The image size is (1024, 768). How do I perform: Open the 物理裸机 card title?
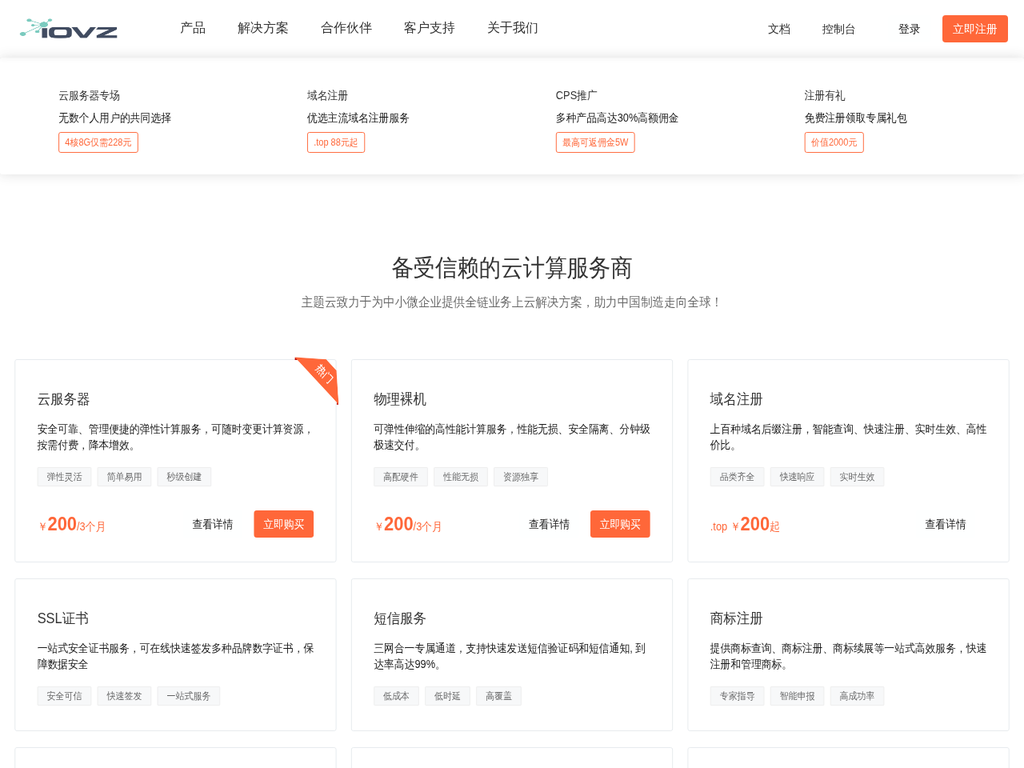tap(400, 399)
